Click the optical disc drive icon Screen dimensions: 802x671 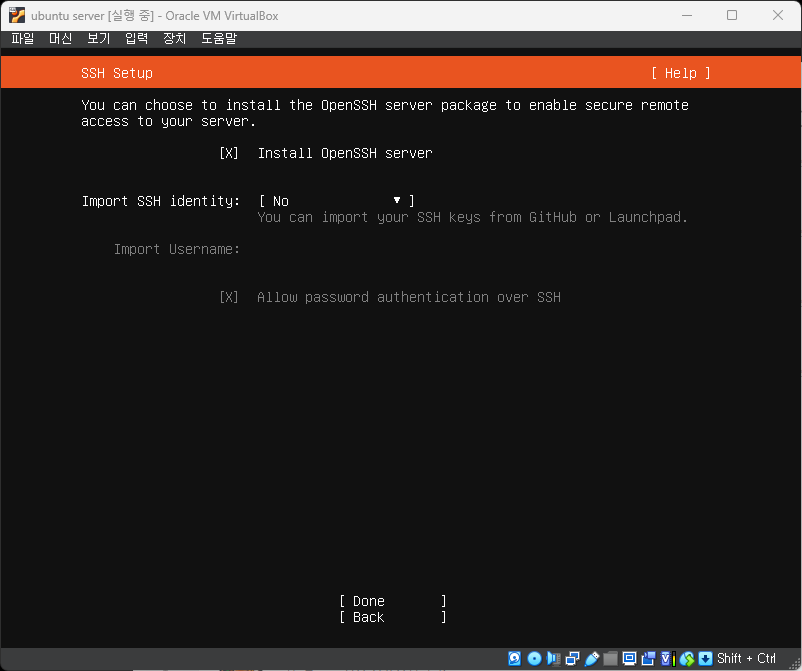pos(534,659)
